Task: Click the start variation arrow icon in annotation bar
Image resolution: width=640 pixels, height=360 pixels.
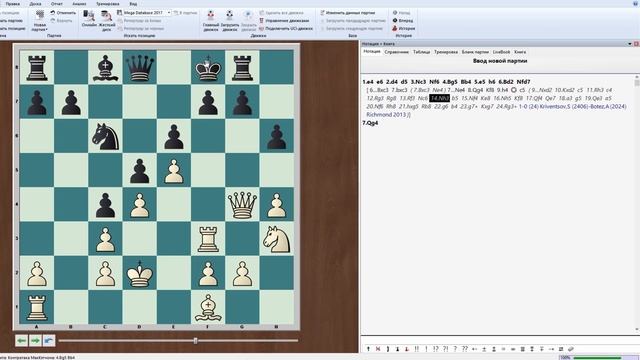Action: coord(369,349)
